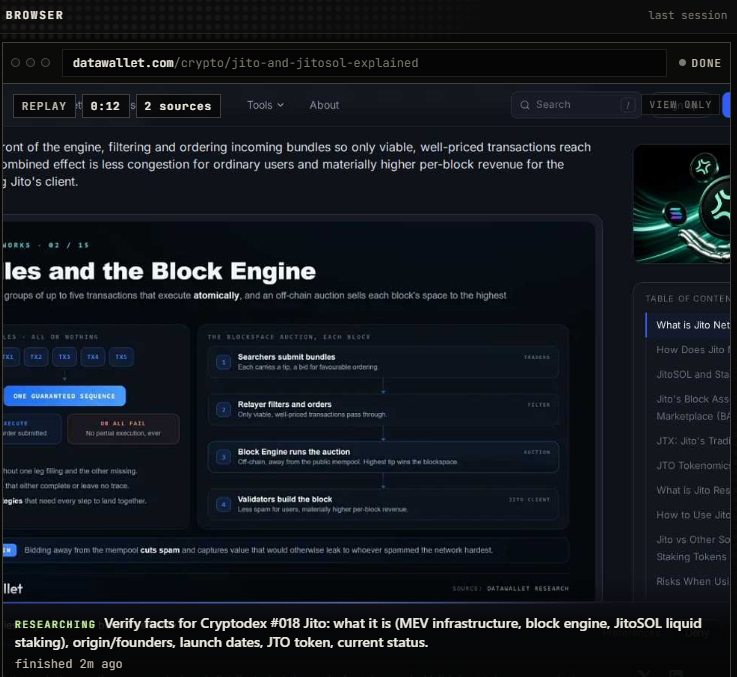Open the About menu item
The image size is (737, 677).
[324, 105]
